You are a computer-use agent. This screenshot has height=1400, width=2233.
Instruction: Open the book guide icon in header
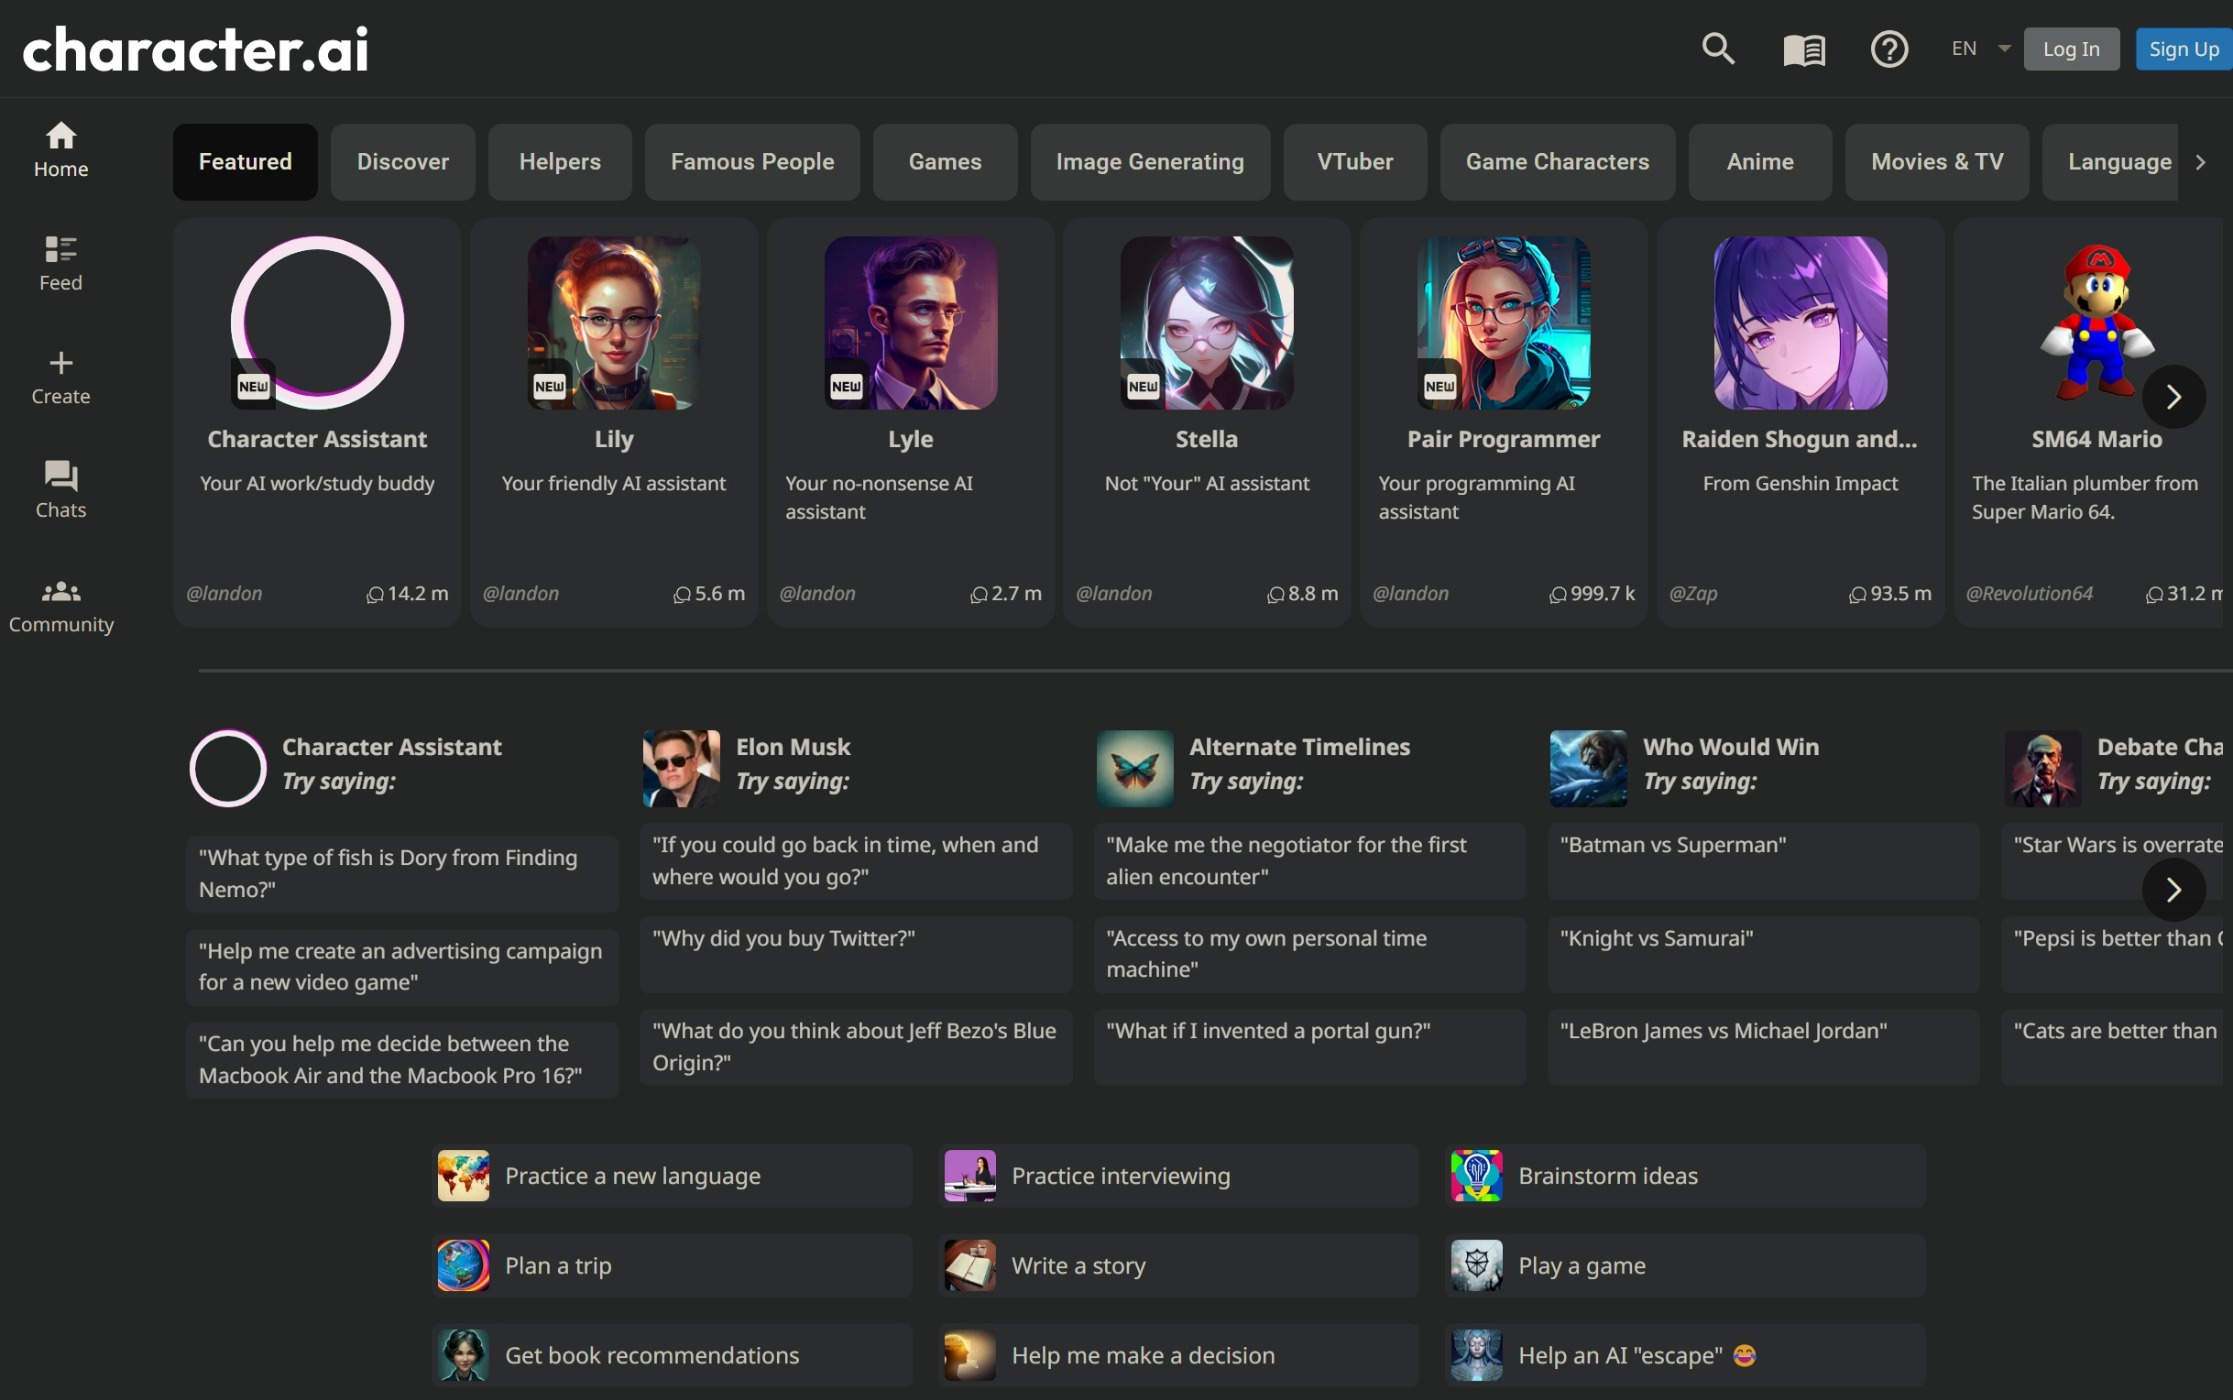(x=1803, y=49)
